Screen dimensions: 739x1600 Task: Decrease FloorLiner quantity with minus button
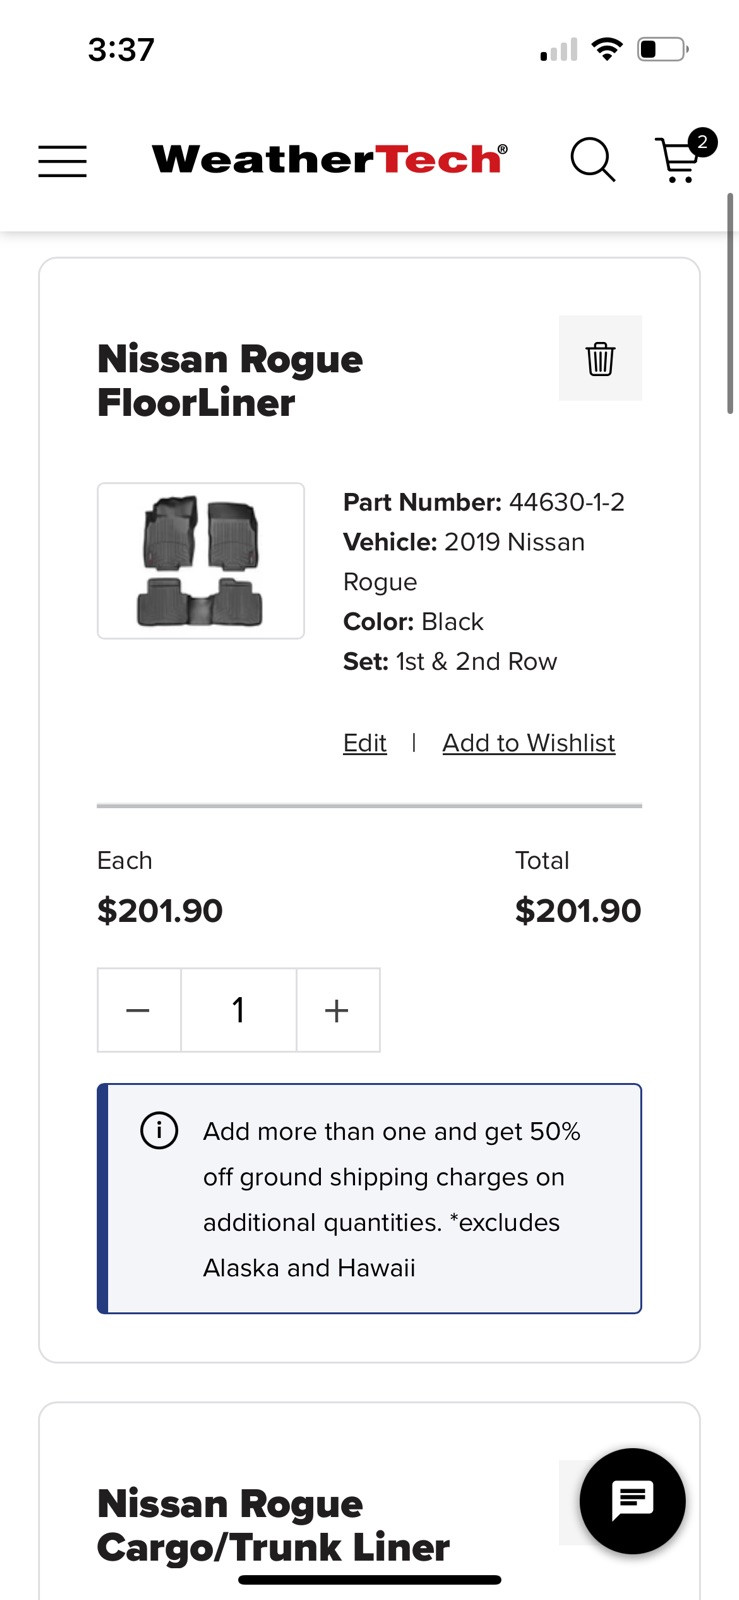click(x=138, y=1010)
